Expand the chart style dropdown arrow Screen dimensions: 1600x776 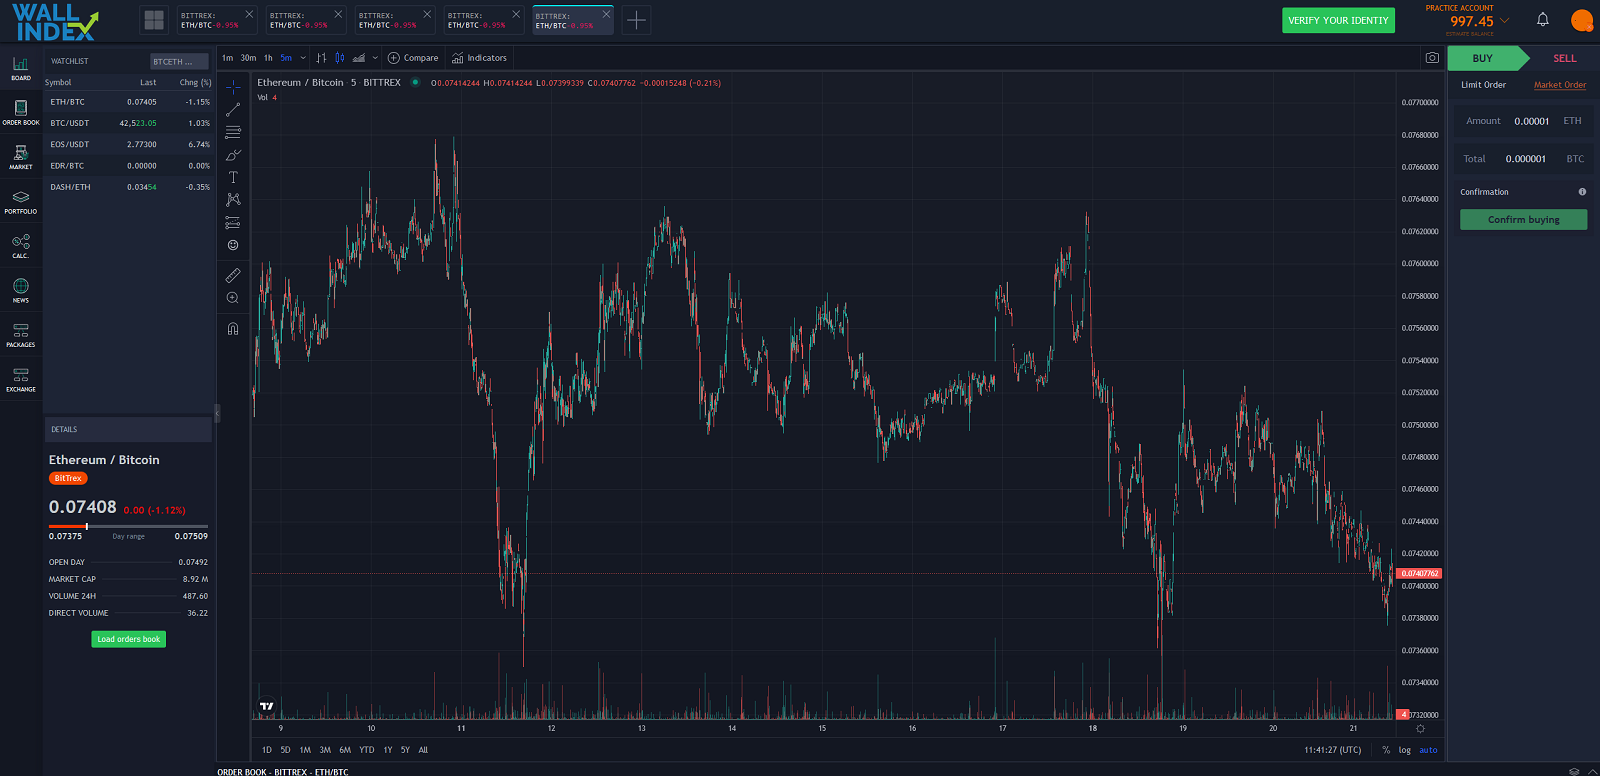[x=375, y=58]
